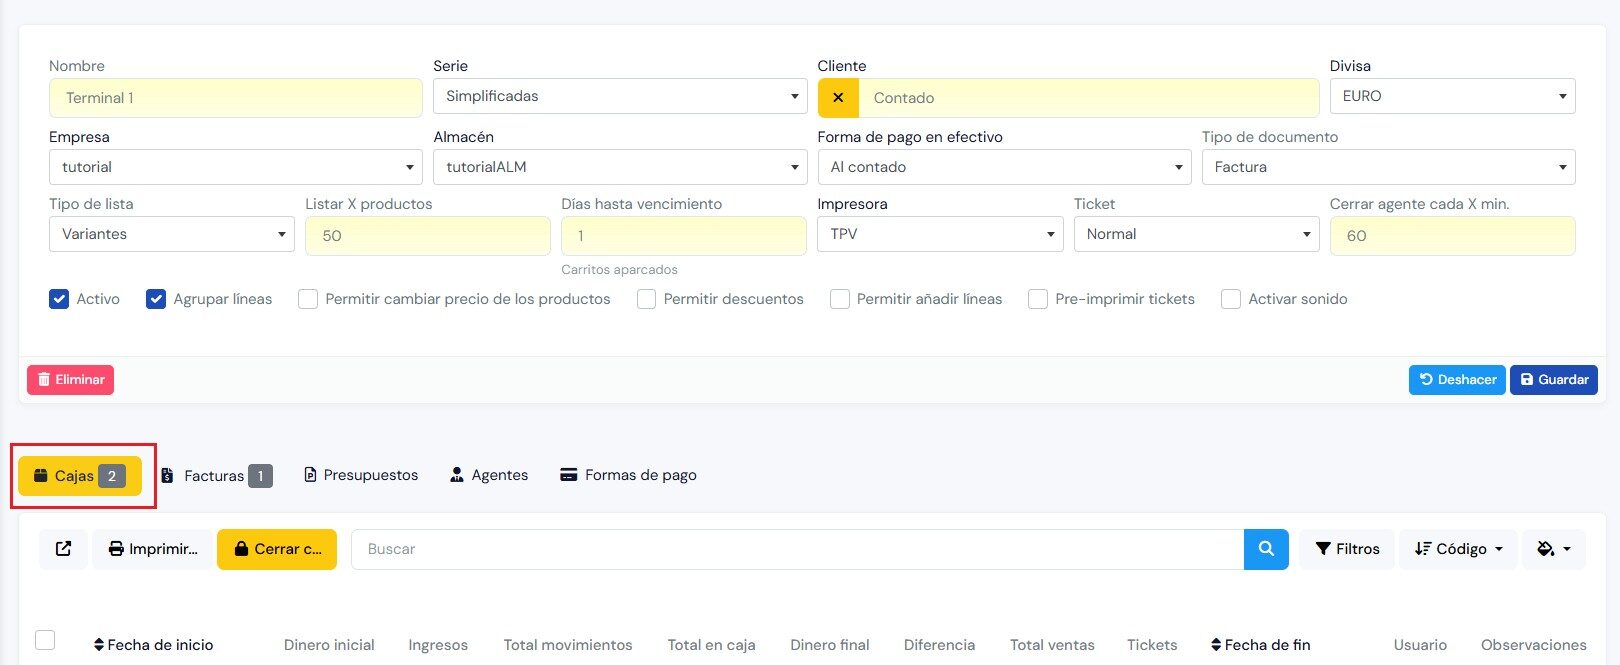Click Imprimir printer button

(x=153, y=549)
